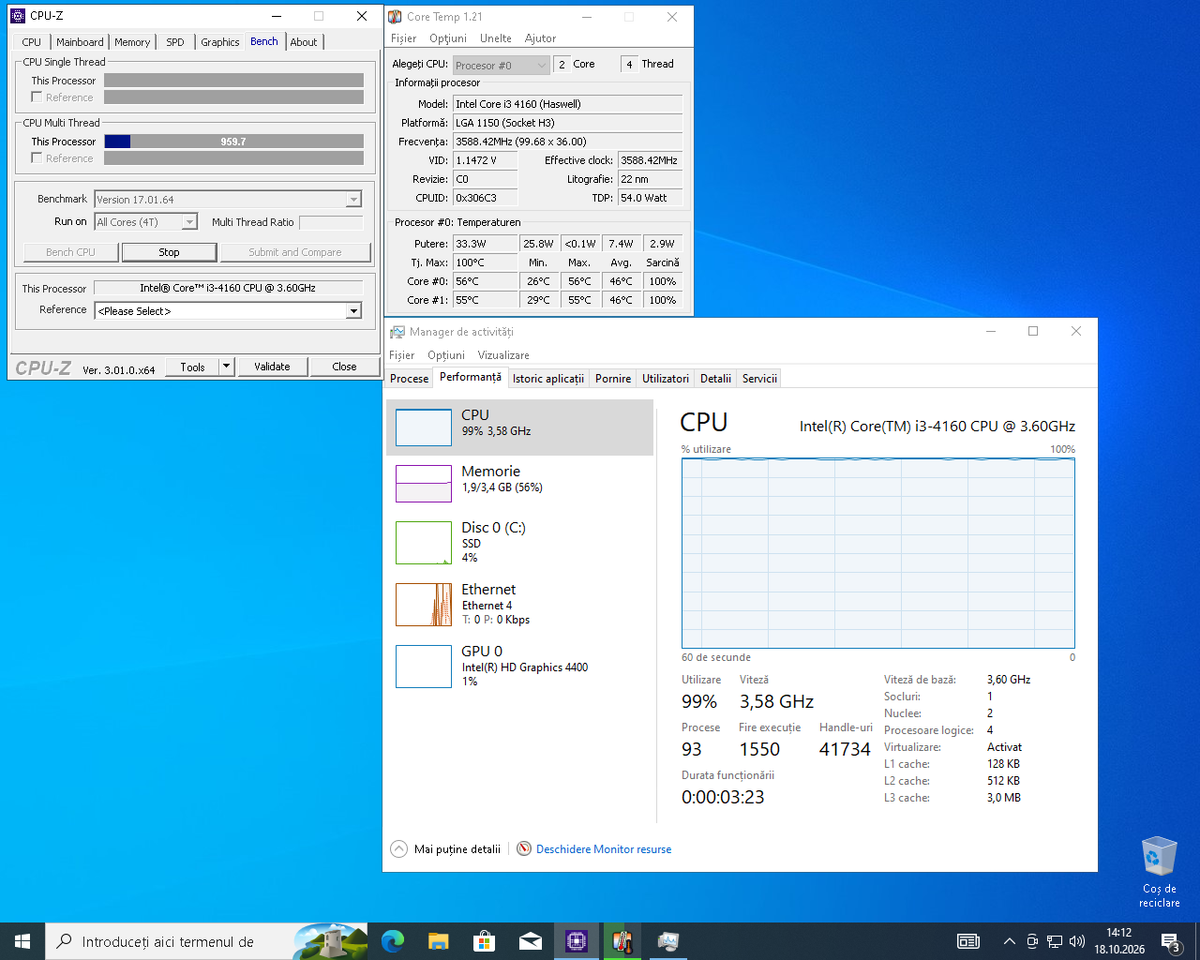Open the Procesor #0 CPU selector
Screen dimensions: 1200x960
pyautogui.click(x=502, y=65)
